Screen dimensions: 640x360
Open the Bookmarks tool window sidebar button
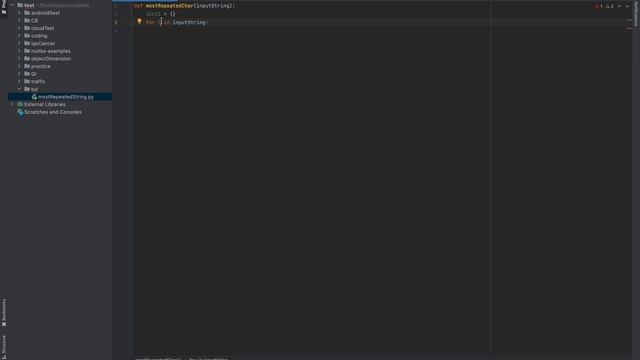point(4,313)
